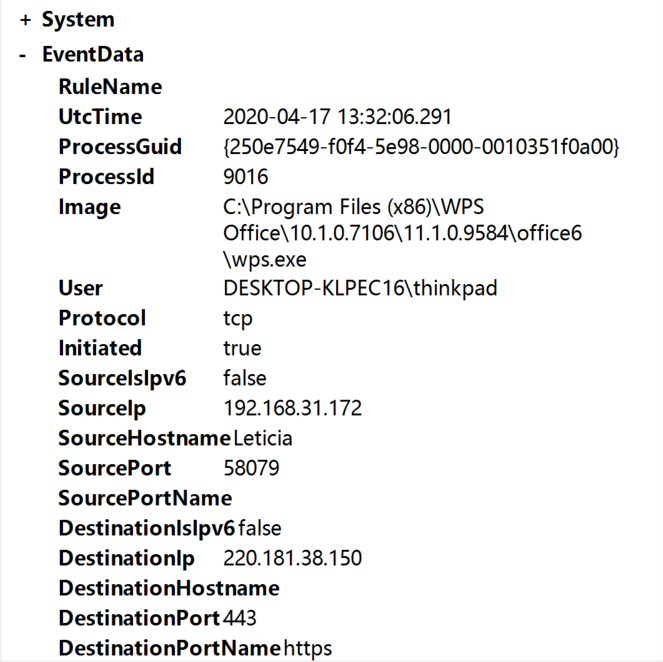Select the EventData heading label
Image resolution: width=663 pixels, height=662 pixels.
(93, 55)
